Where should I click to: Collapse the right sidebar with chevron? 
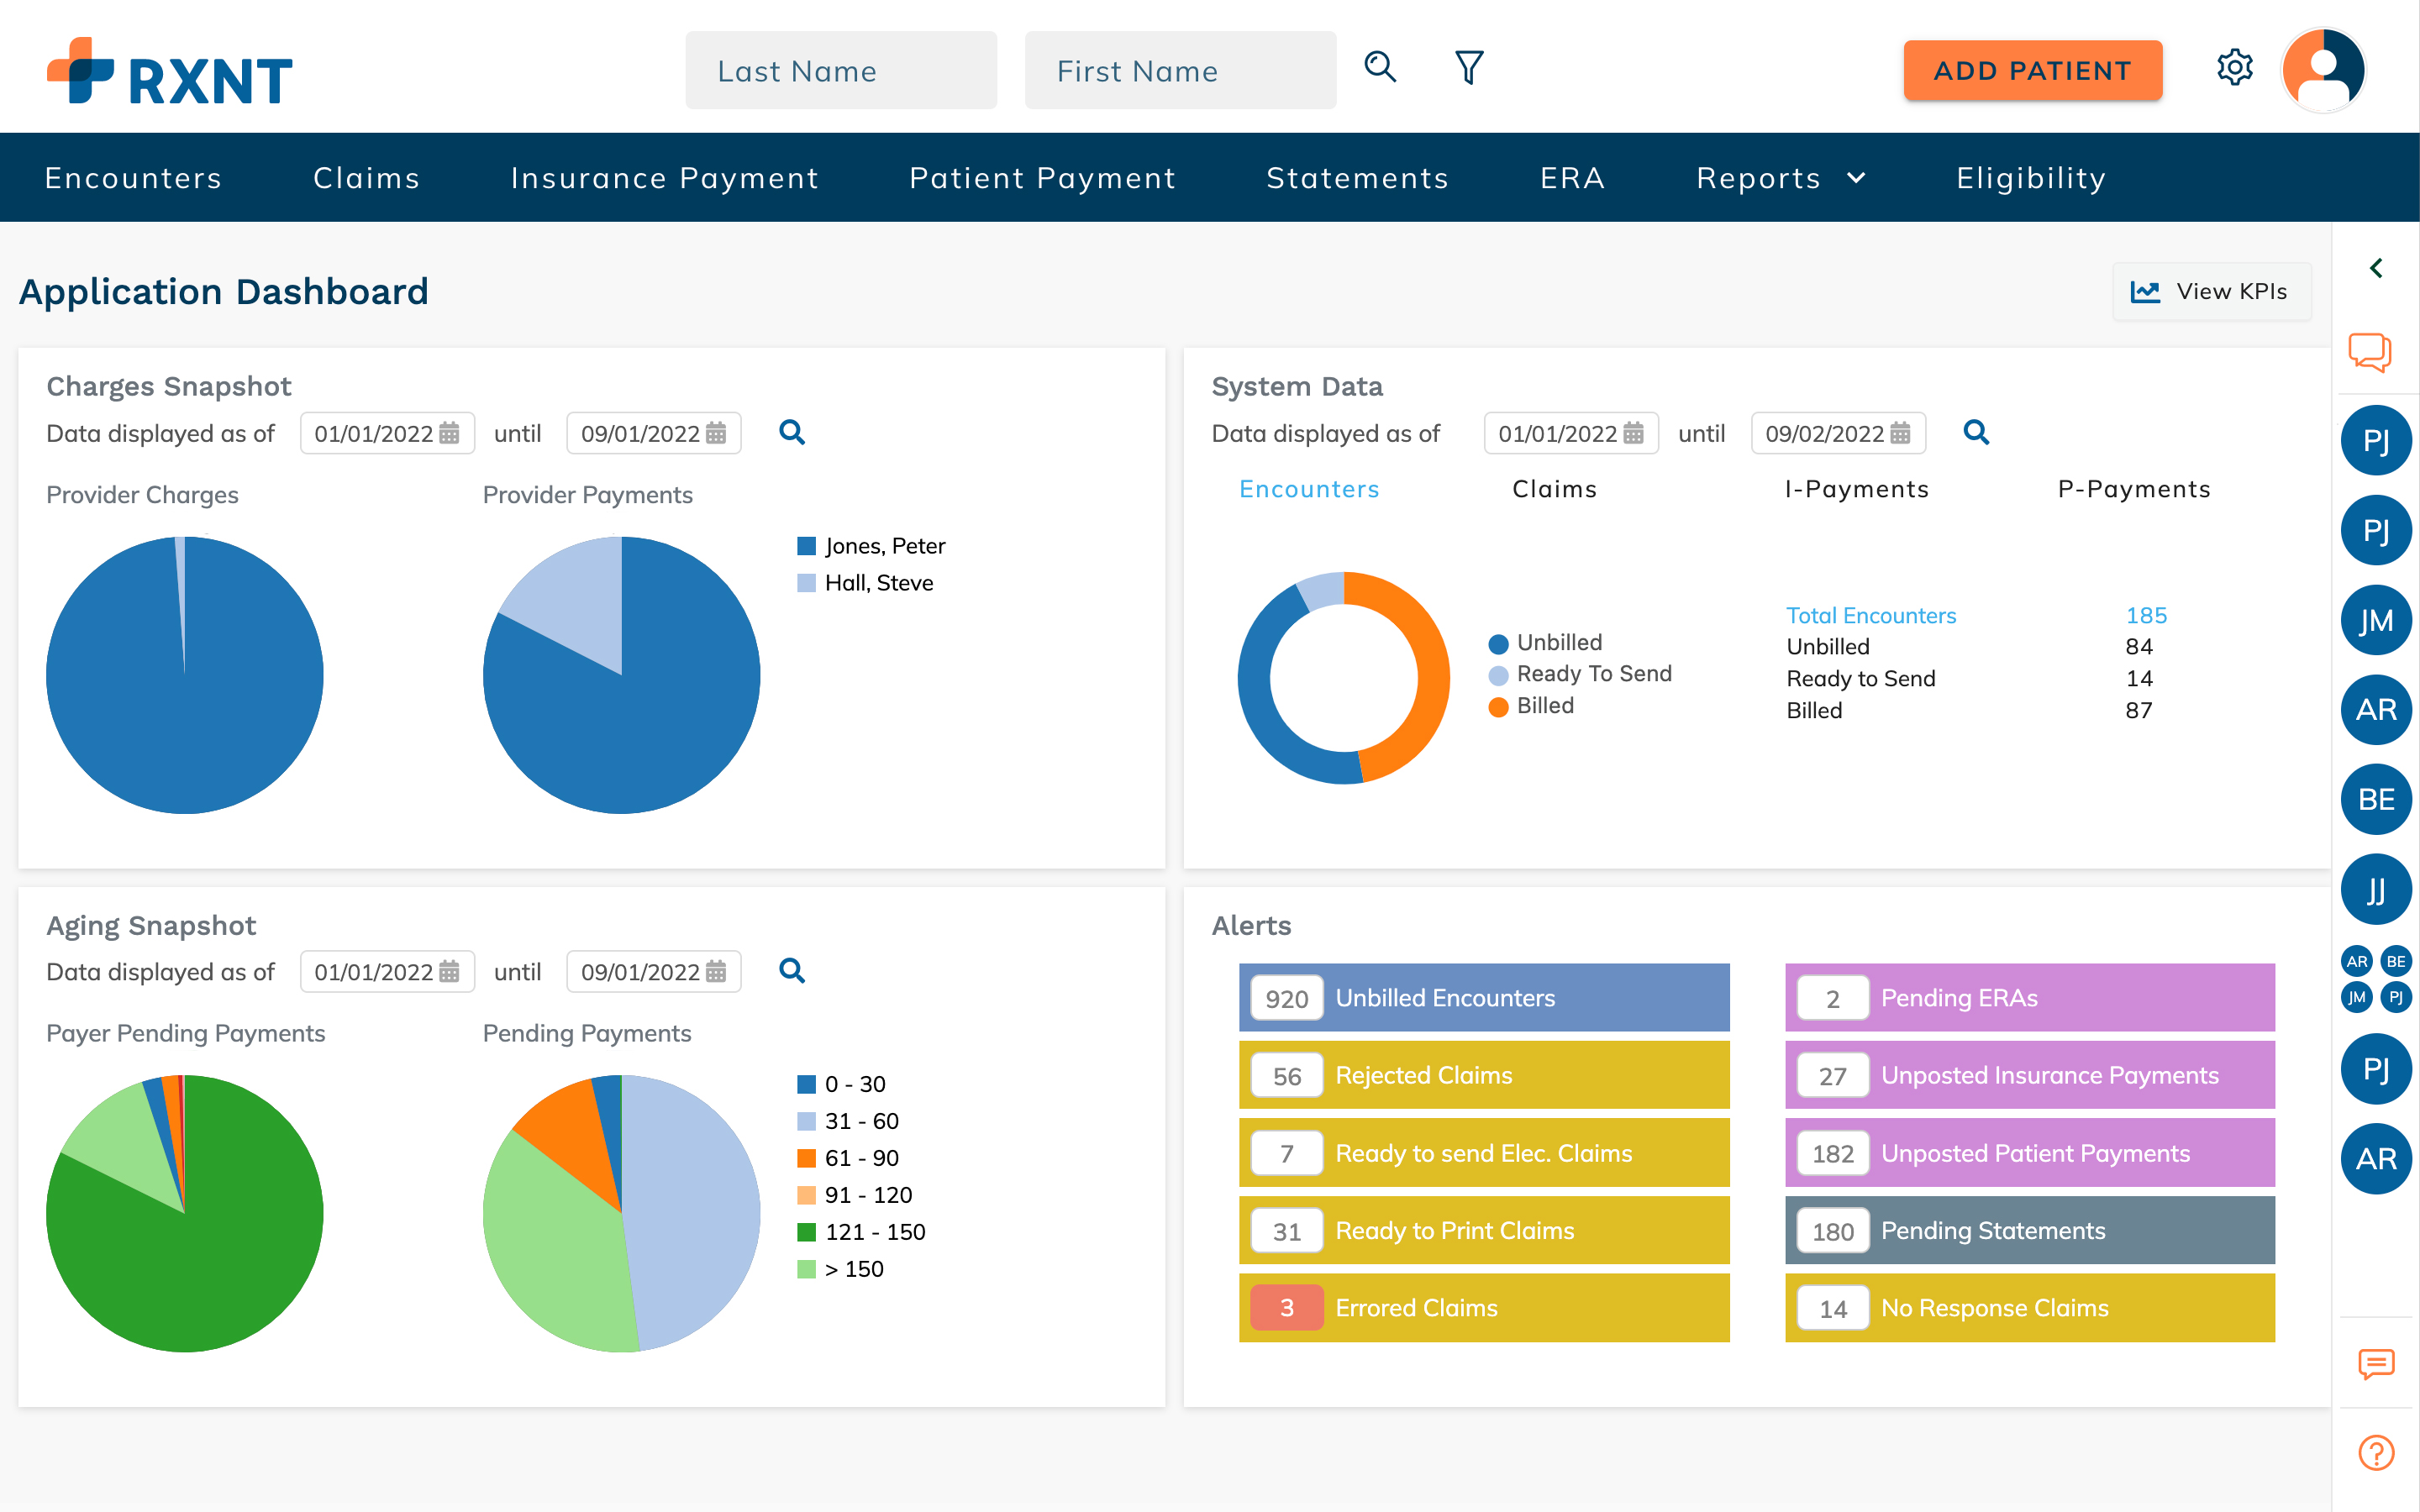tap(2376, 268)
